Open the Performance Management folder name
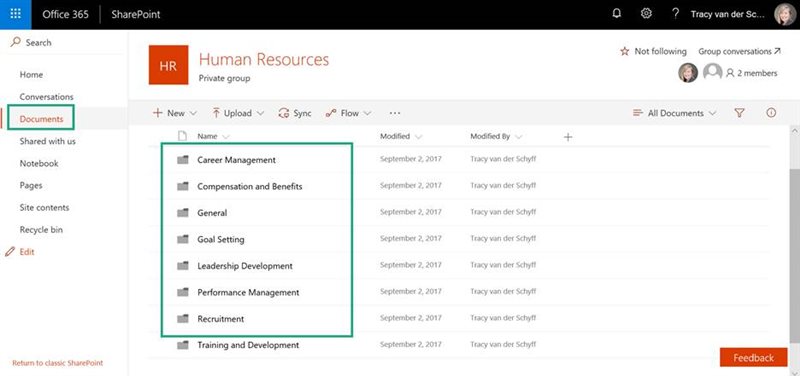Viewport: 800px width, 376px height. click(x=248, y=292)
